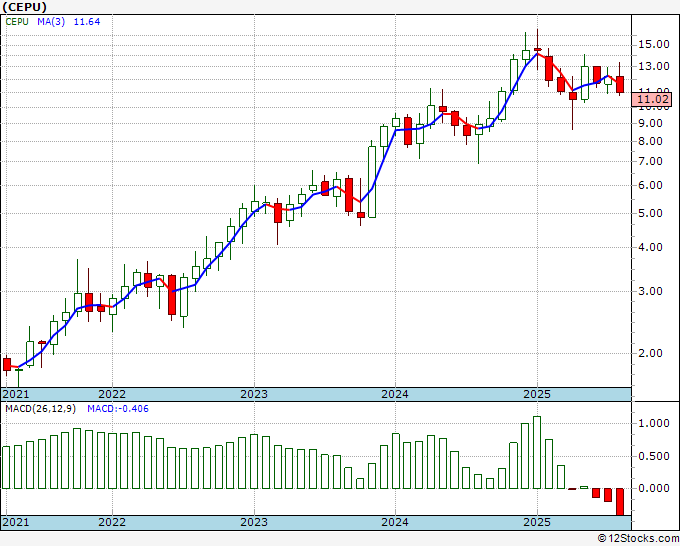Click the 9.00 price axis label

point(651,124)
